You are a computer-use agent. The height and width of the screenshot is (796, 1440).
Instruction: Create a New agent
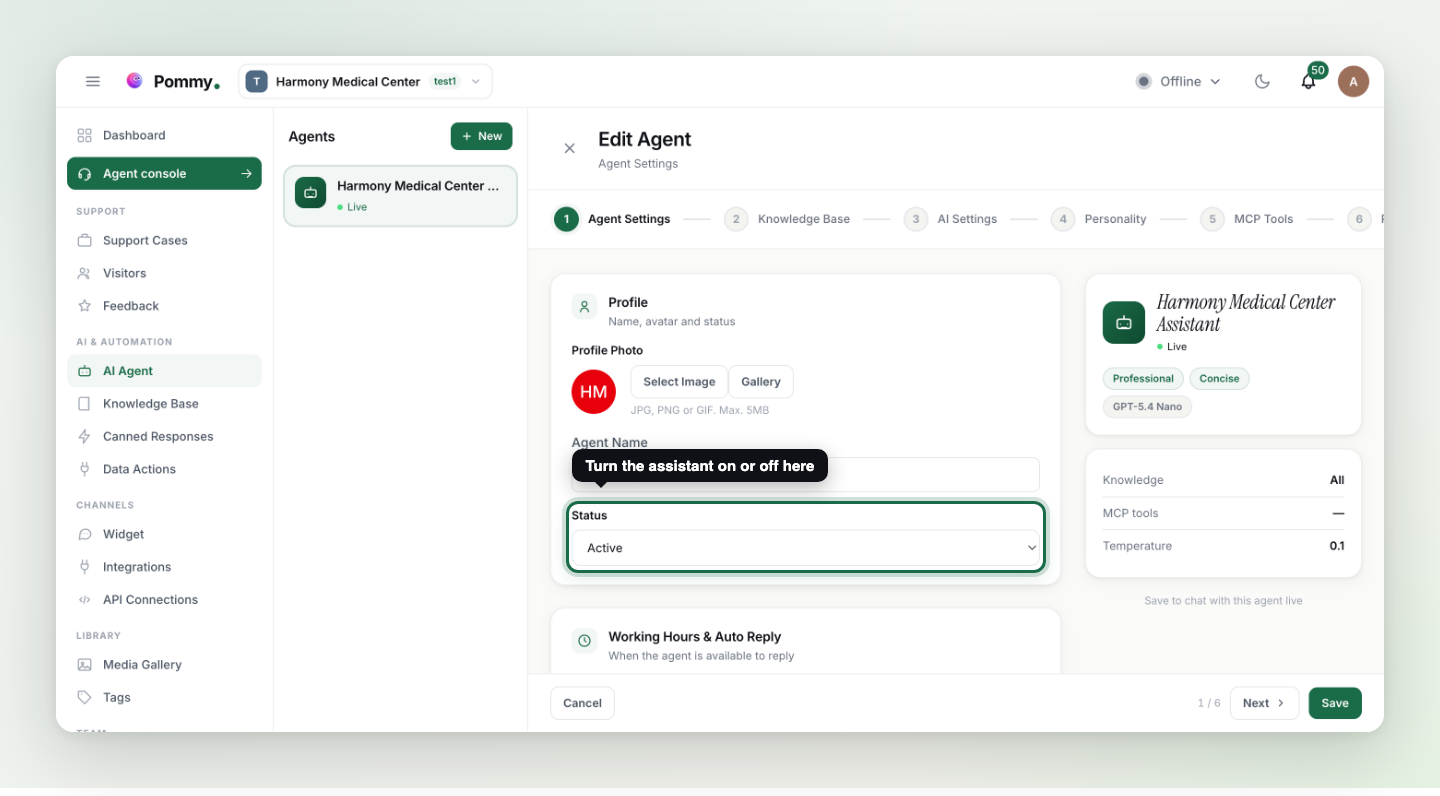[x=481, y=136]
